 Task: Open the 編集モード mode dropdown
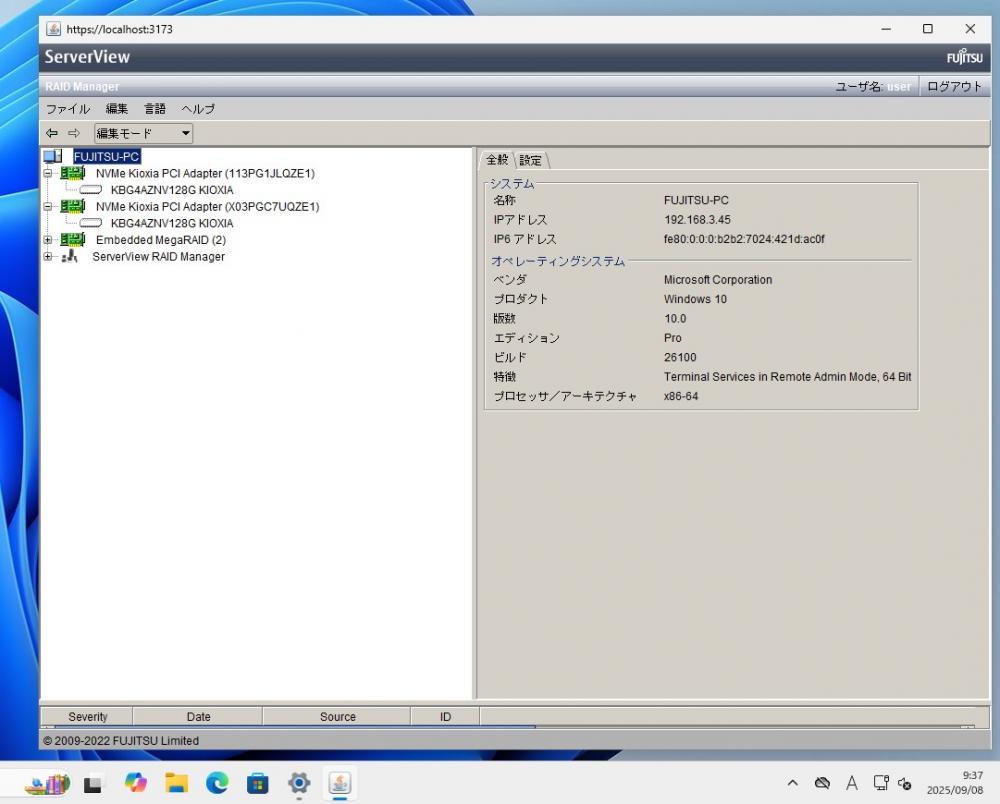click(x=143, y=133)
